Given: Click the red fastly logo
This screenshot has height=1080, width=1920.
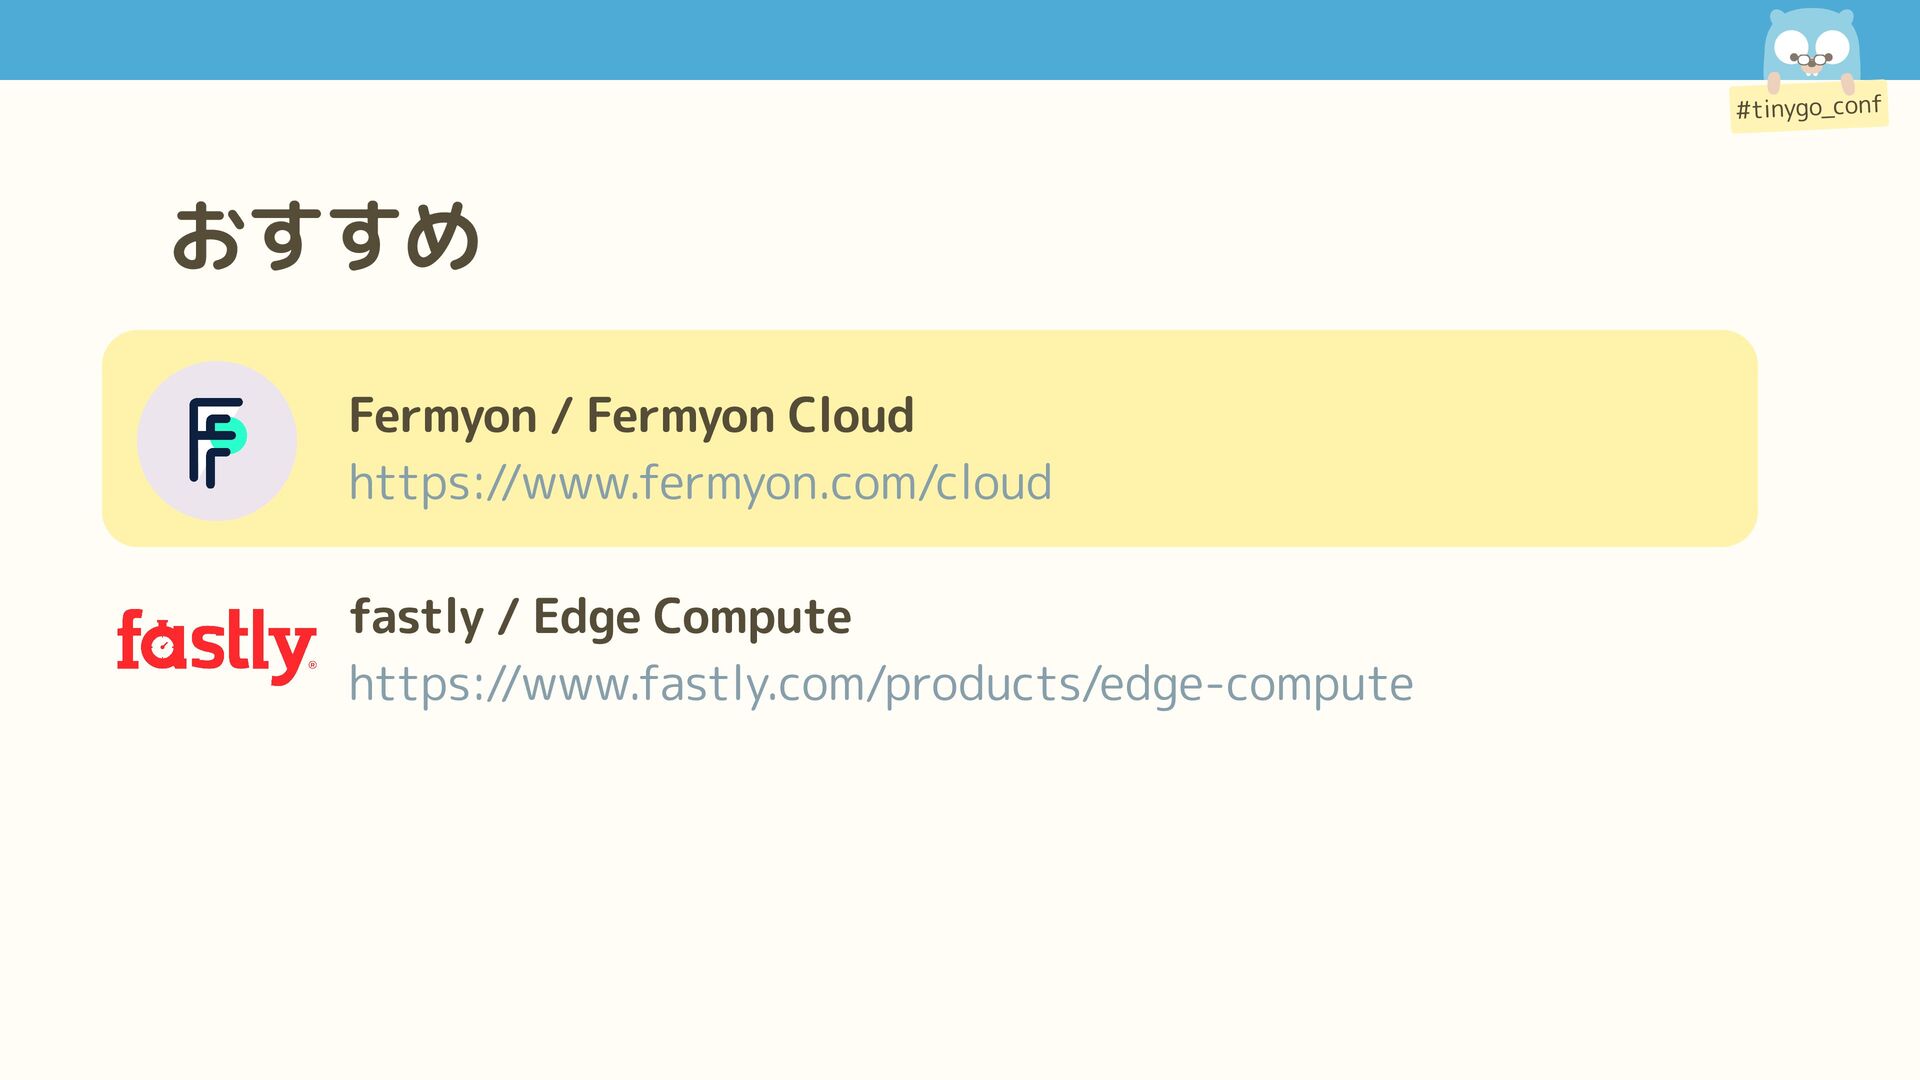Looking at the screenshot, I should pos(216,645).
